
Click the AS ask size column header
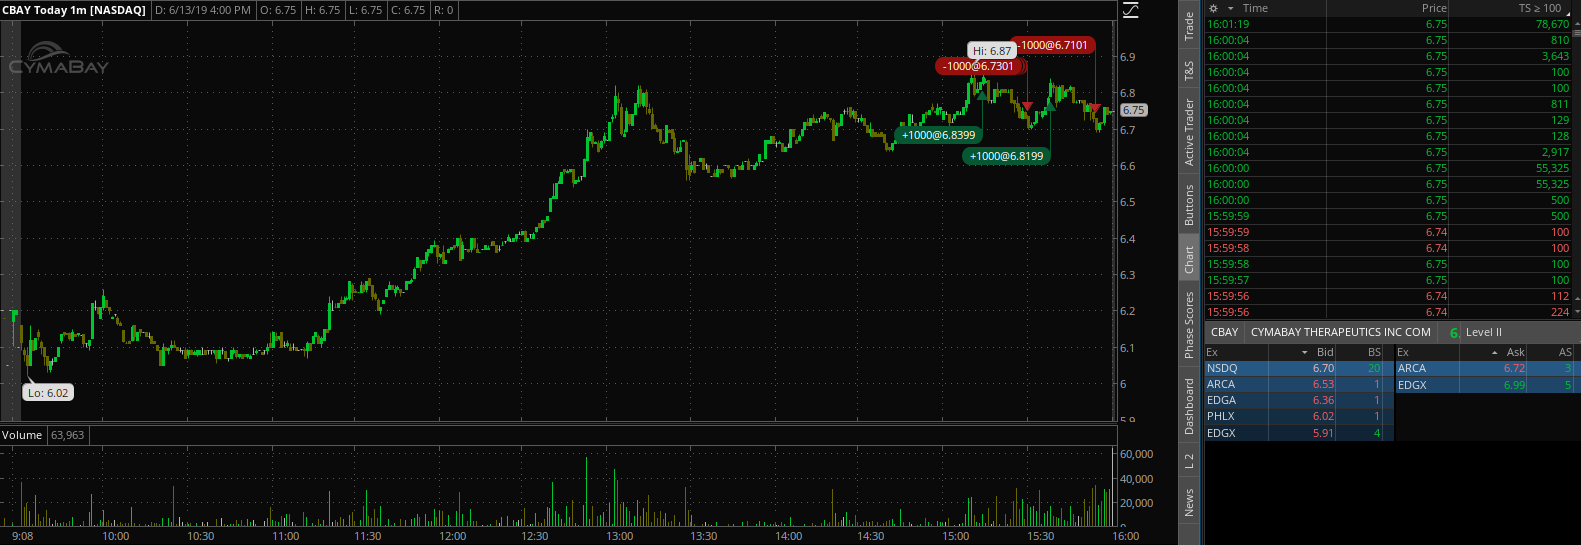pyautogui.click(x=1565, y=352)
